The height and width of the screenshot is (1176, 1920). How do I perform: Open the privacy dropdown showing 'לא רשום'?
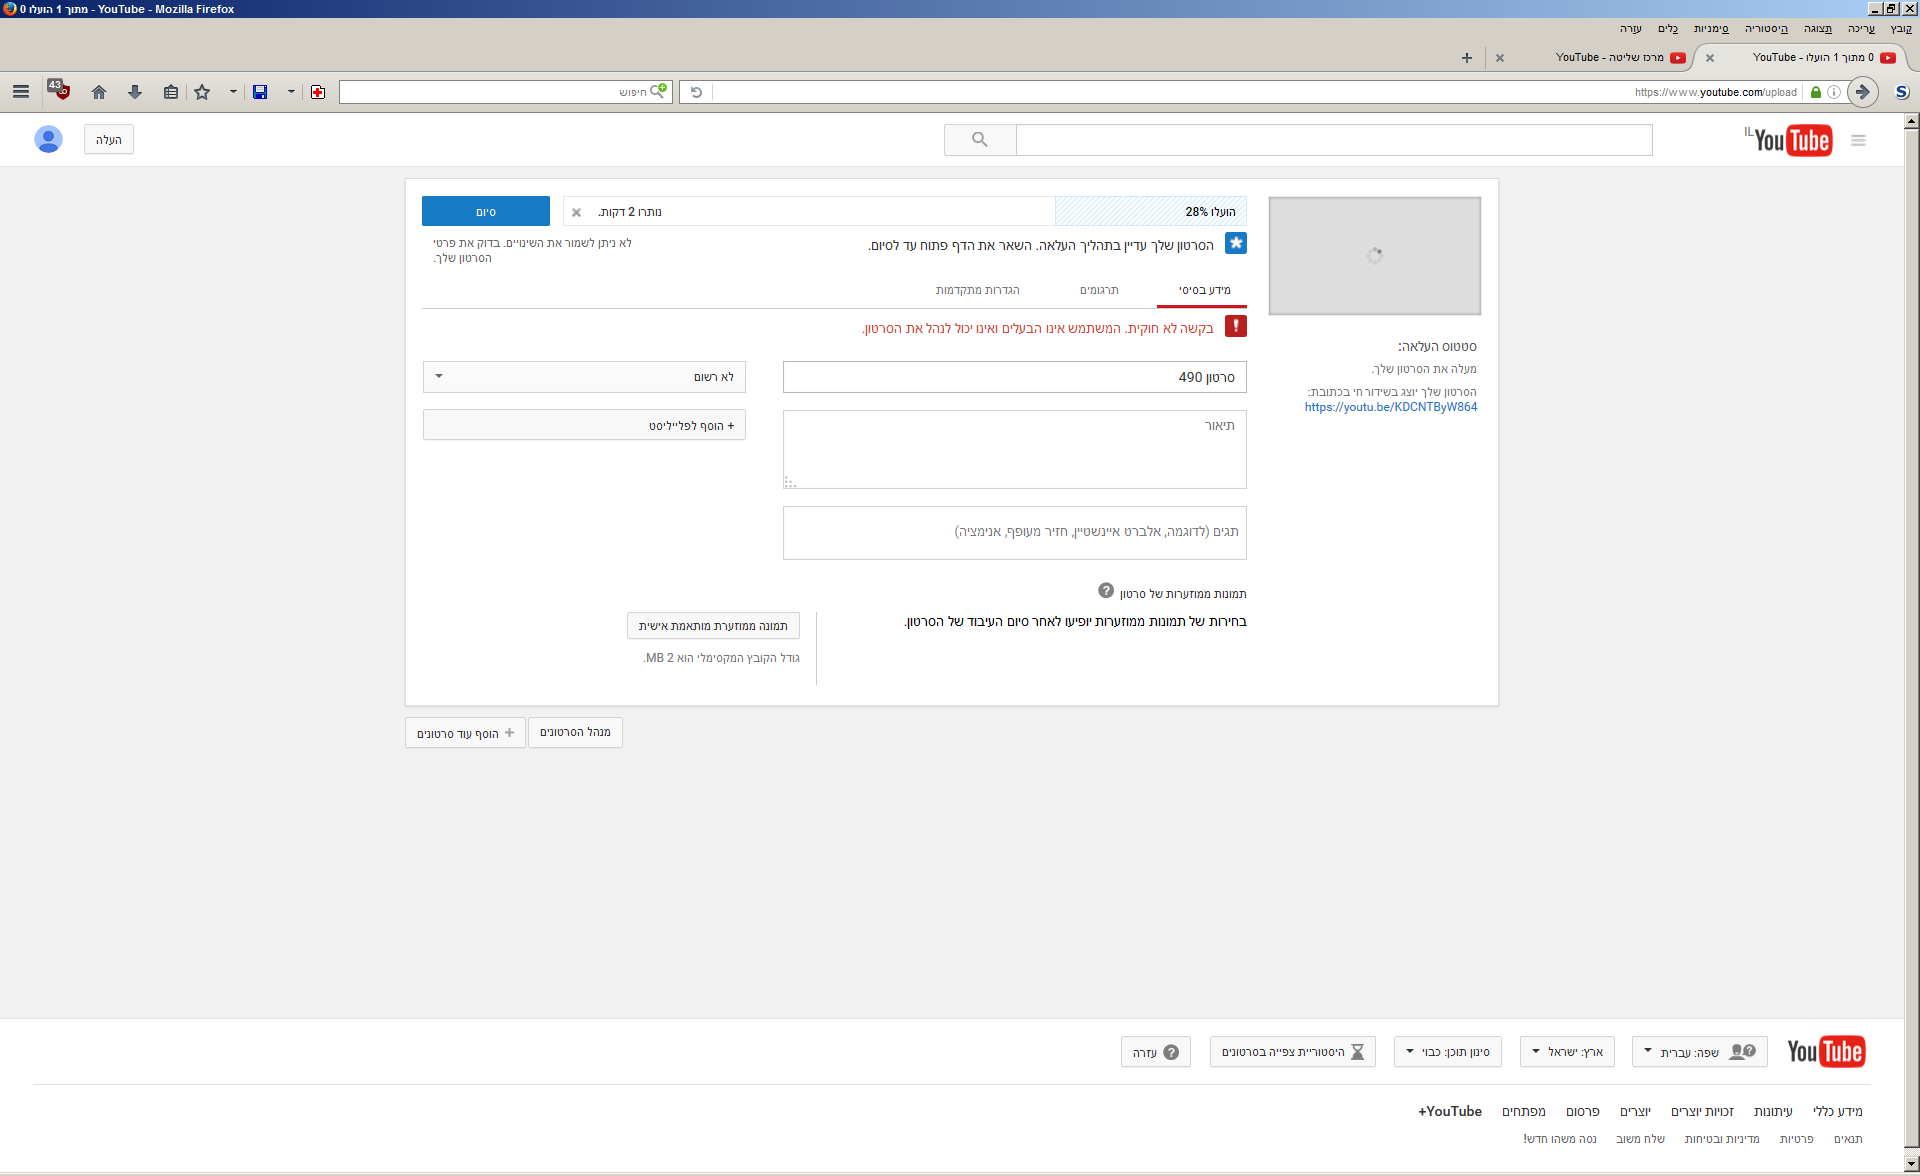[584, 377]
